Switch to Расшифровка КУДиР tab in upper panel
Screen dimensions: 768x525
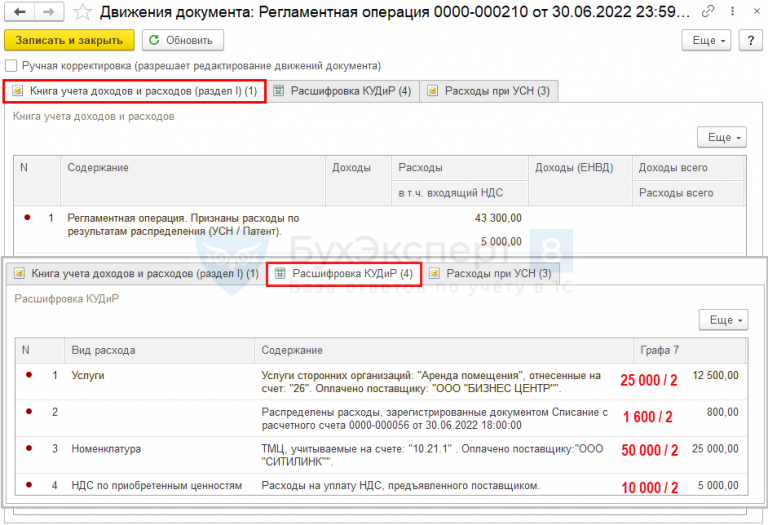pos(342,91)
